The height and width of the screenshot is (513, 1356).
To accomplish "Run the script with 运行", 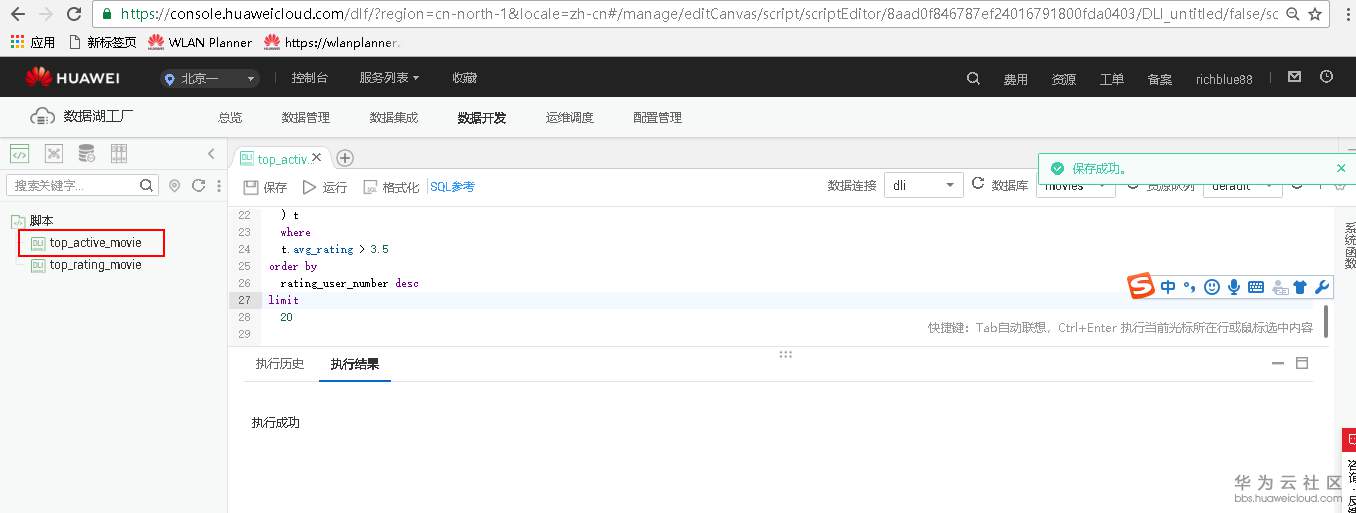I will point(325,187).
